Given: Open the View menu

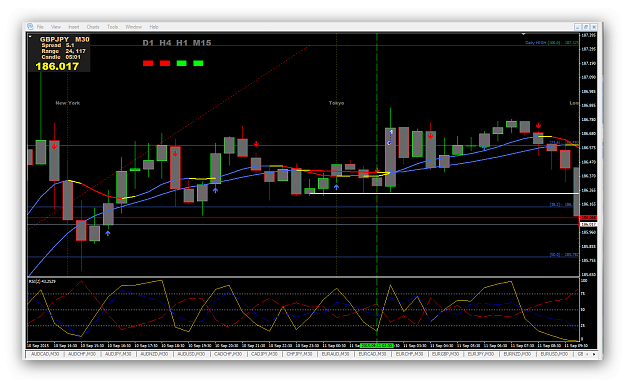Looking at the screenshot, I should click(x=56, y=27).
